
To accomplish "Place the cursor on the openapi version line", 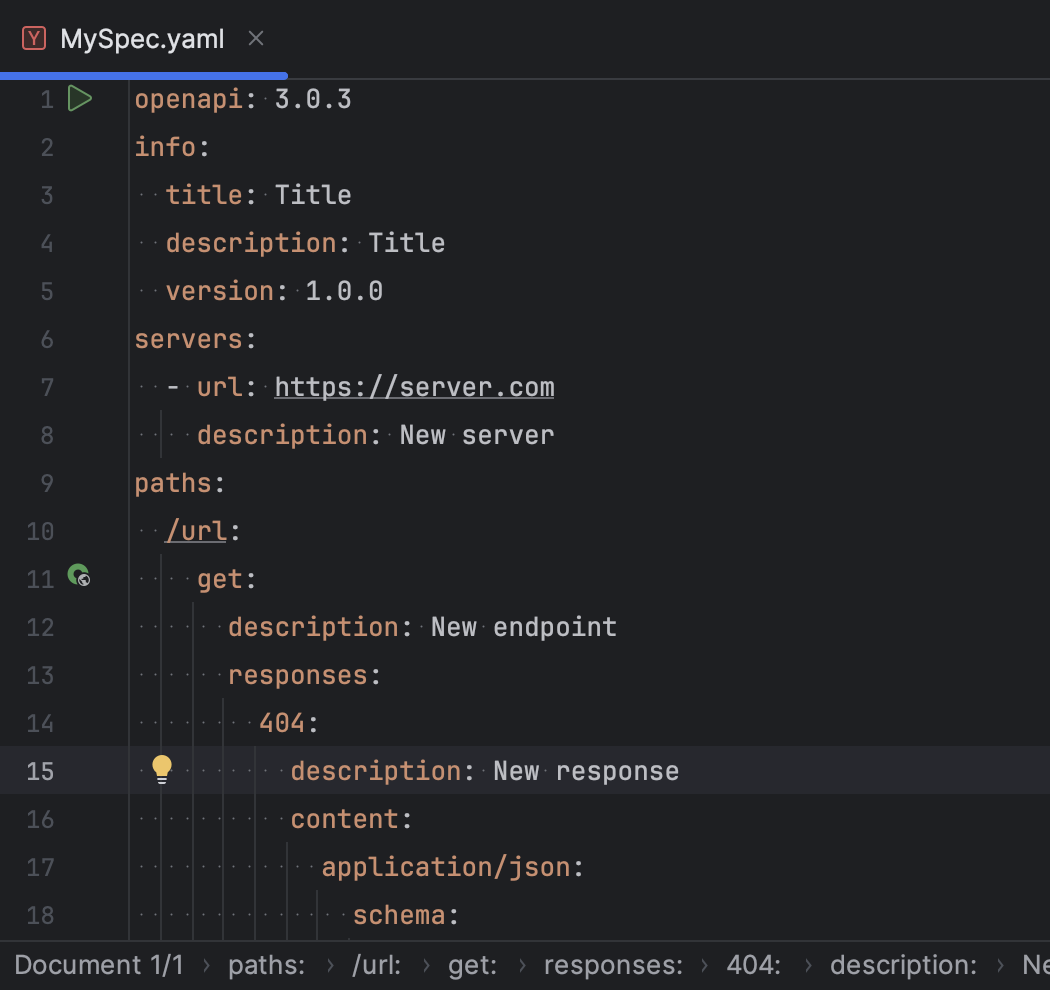I will pos(243,99).
